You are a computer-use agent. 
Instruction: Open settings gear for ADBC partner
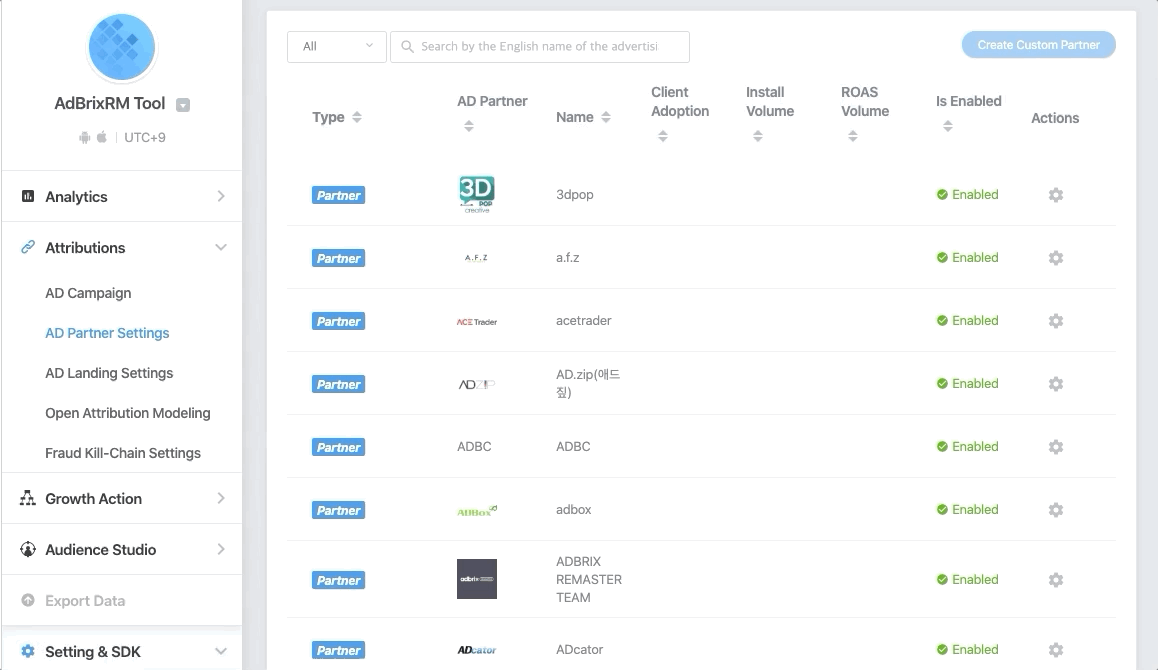pyautogui.click(x=1055, y=447)
